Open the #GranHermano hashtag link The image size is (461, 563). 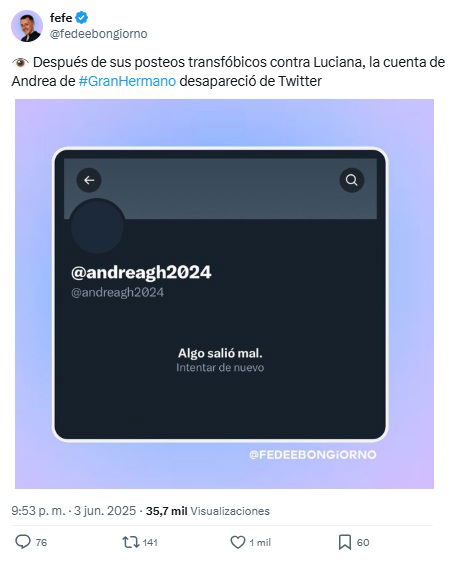point(127,81)
